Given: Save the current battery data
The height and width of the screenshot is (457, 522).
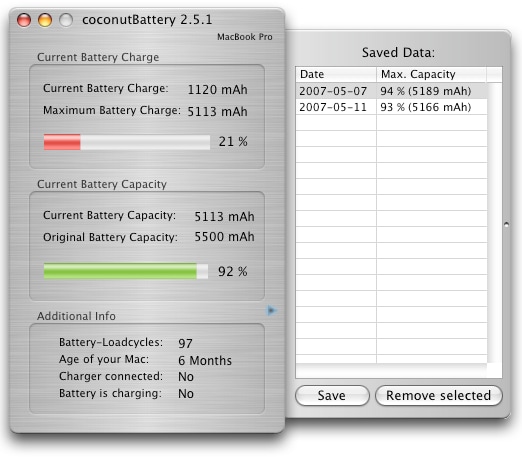Looking at the screenshot, I should [x=332, y=395].
